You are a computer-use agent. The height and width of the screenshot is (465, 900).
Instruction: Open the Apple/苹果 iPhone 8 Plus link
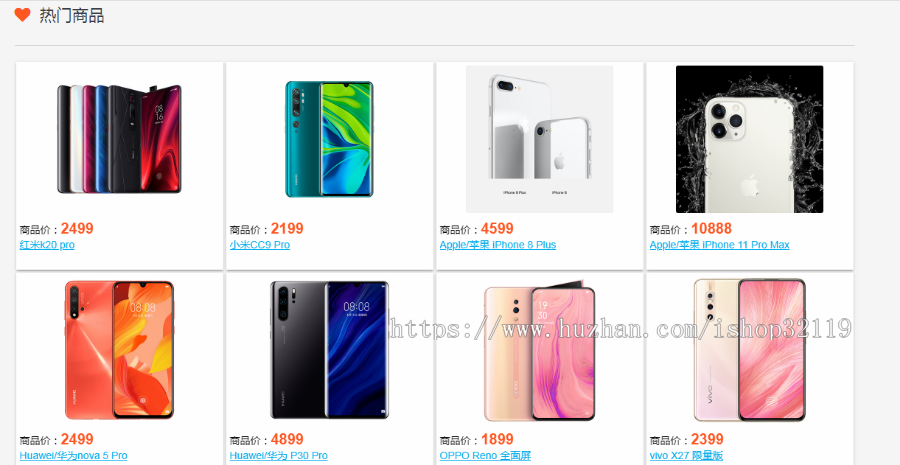pyautogui.click(x=498, y=245)
